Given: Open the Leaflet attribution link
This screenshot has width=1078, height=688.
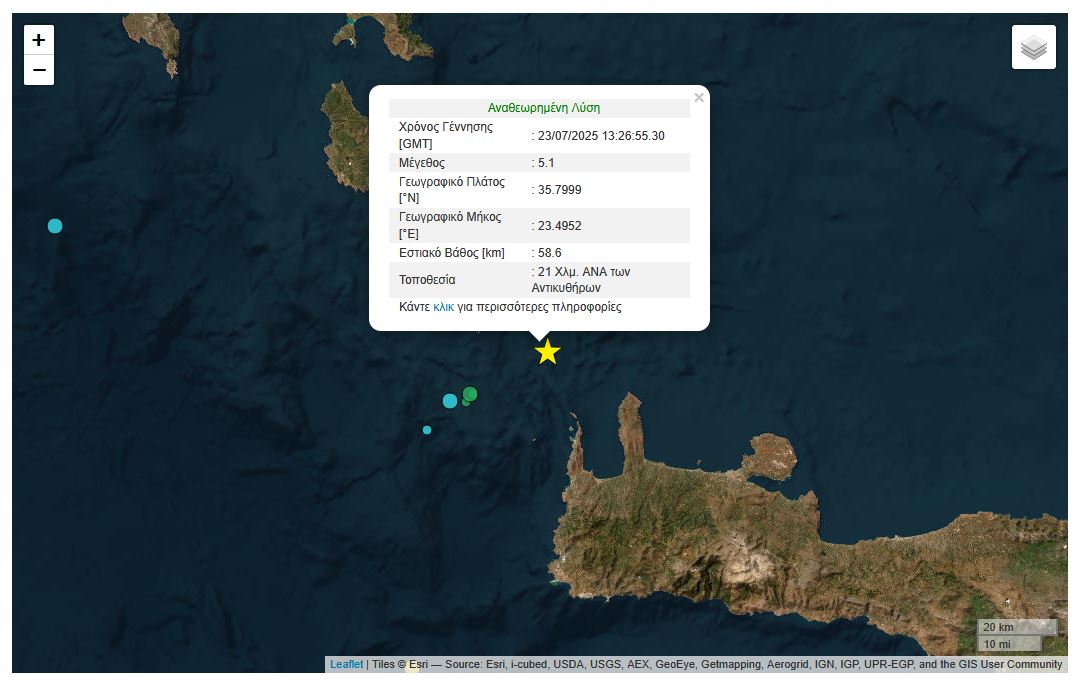Looking at the screenshot, I should click(x=346, y=664).
